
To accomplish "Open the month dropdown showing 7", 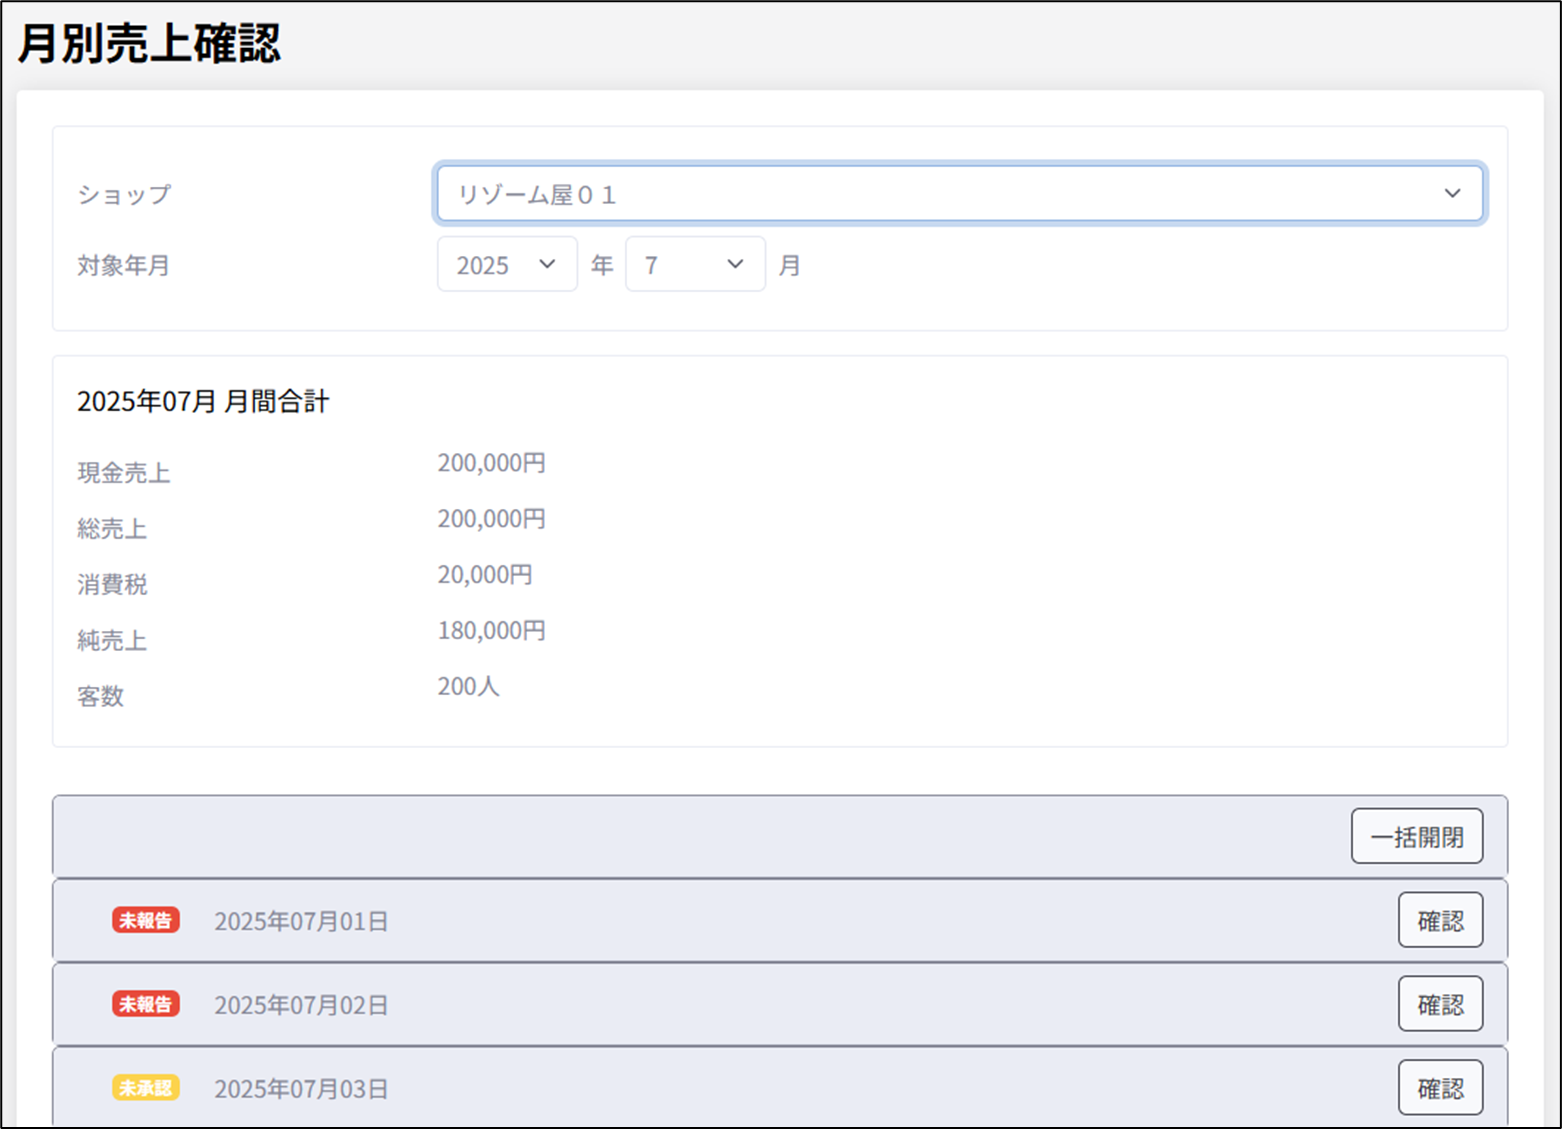I will pos(694,265).
